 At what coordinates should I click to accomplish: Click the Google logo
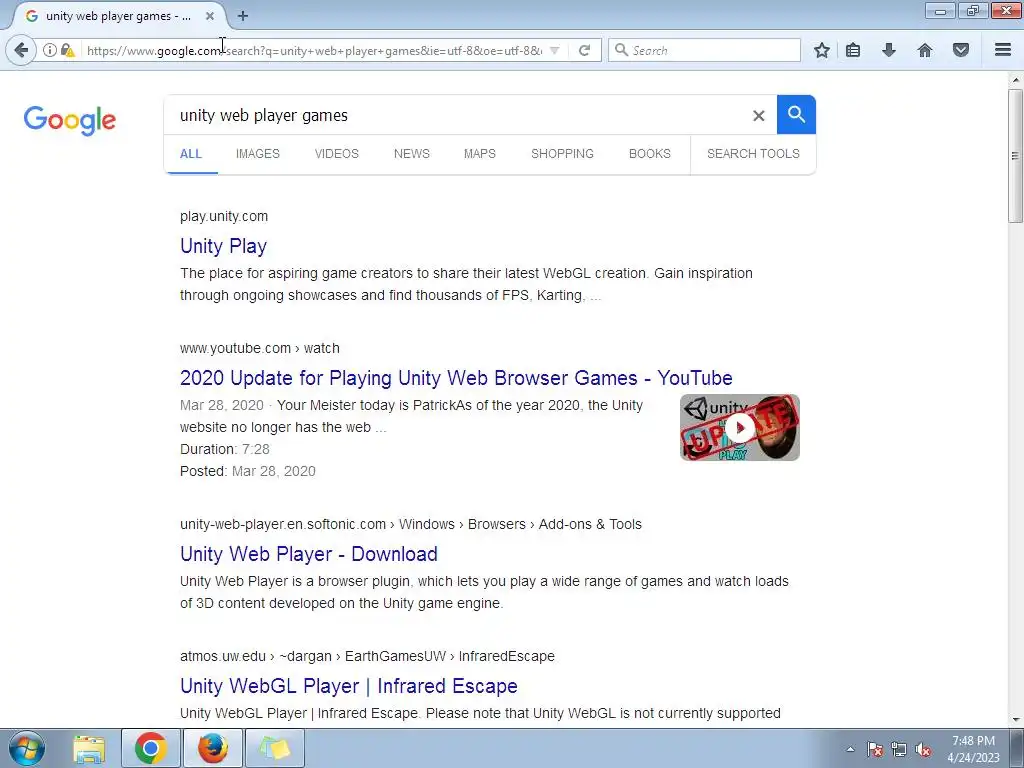70,120
